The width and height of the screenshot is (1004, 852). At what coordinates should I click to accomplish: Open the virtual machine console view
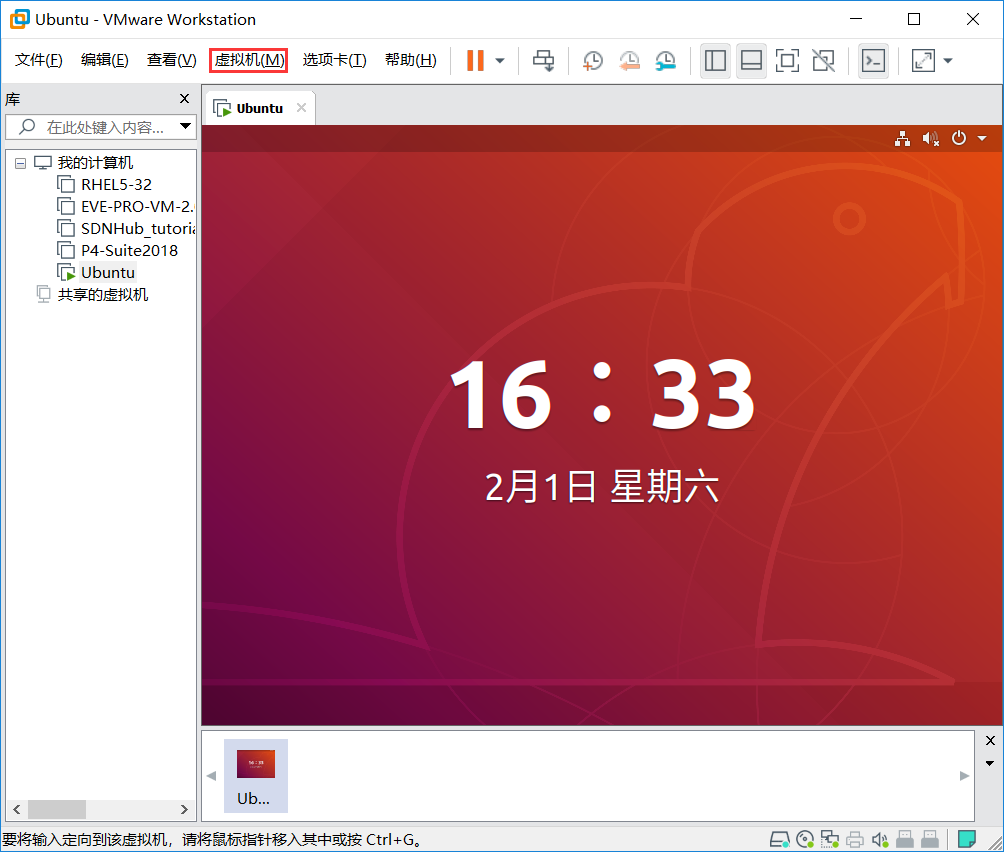coord(873,60)
